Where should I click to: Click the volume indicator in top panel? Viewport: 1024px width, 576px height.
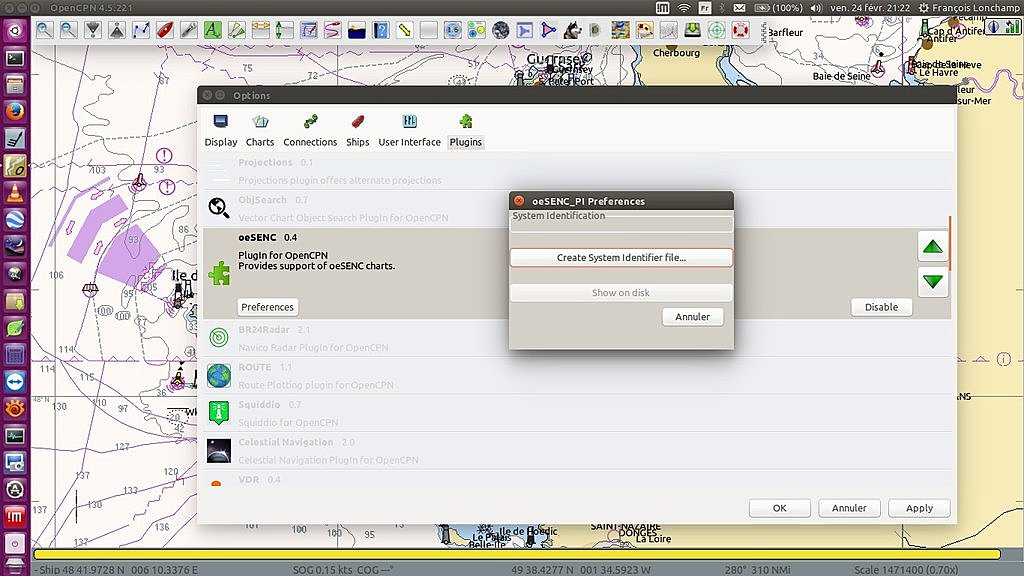(816, 8)
